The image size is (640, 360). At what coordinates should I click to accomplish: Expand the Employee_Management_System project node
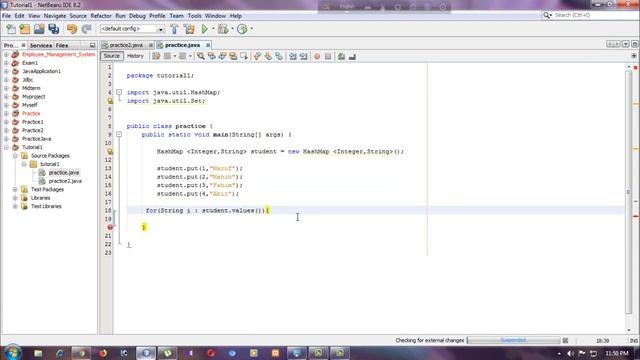coord(6,54)
